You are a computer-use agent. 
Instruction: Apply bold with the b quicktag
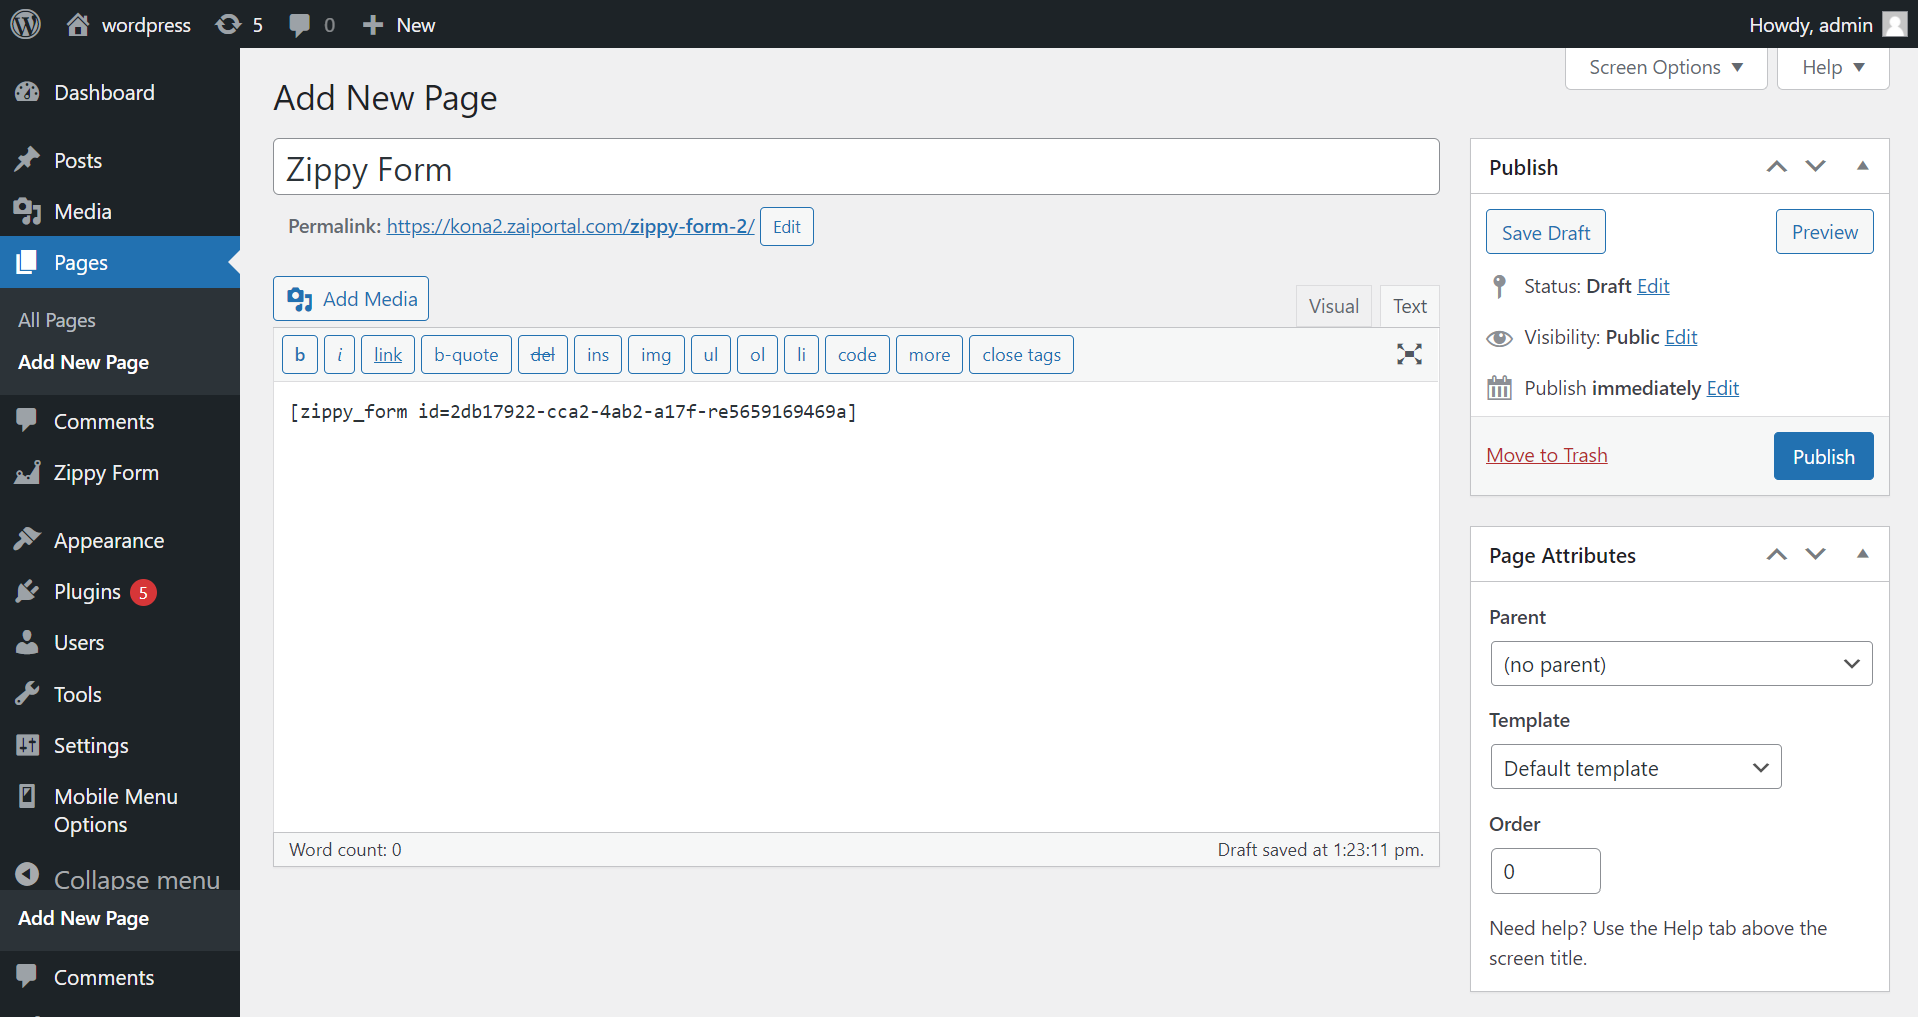[x=299, y=354]
